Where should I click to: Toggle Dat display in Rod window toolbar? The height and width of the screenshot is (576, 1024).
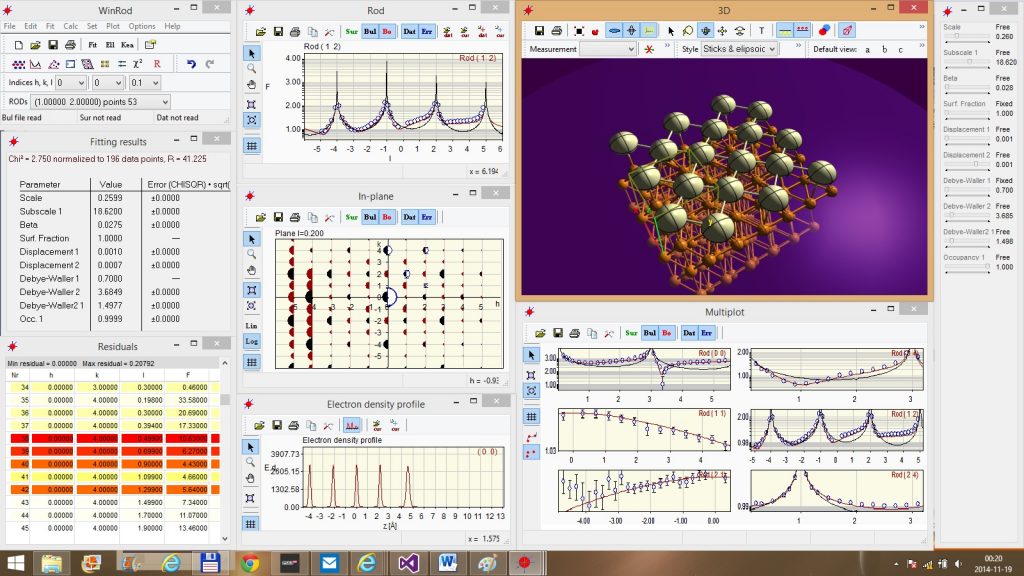click(409, 31)
